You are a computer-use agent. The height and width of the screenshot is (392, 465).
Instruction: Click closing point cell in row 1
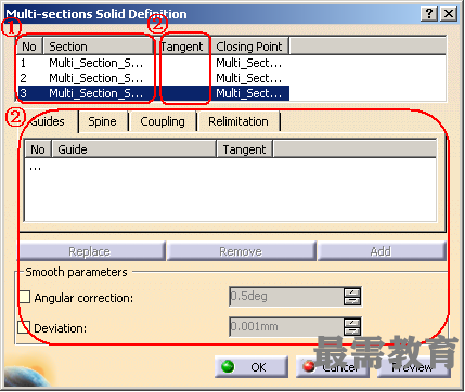pos(249,63)
